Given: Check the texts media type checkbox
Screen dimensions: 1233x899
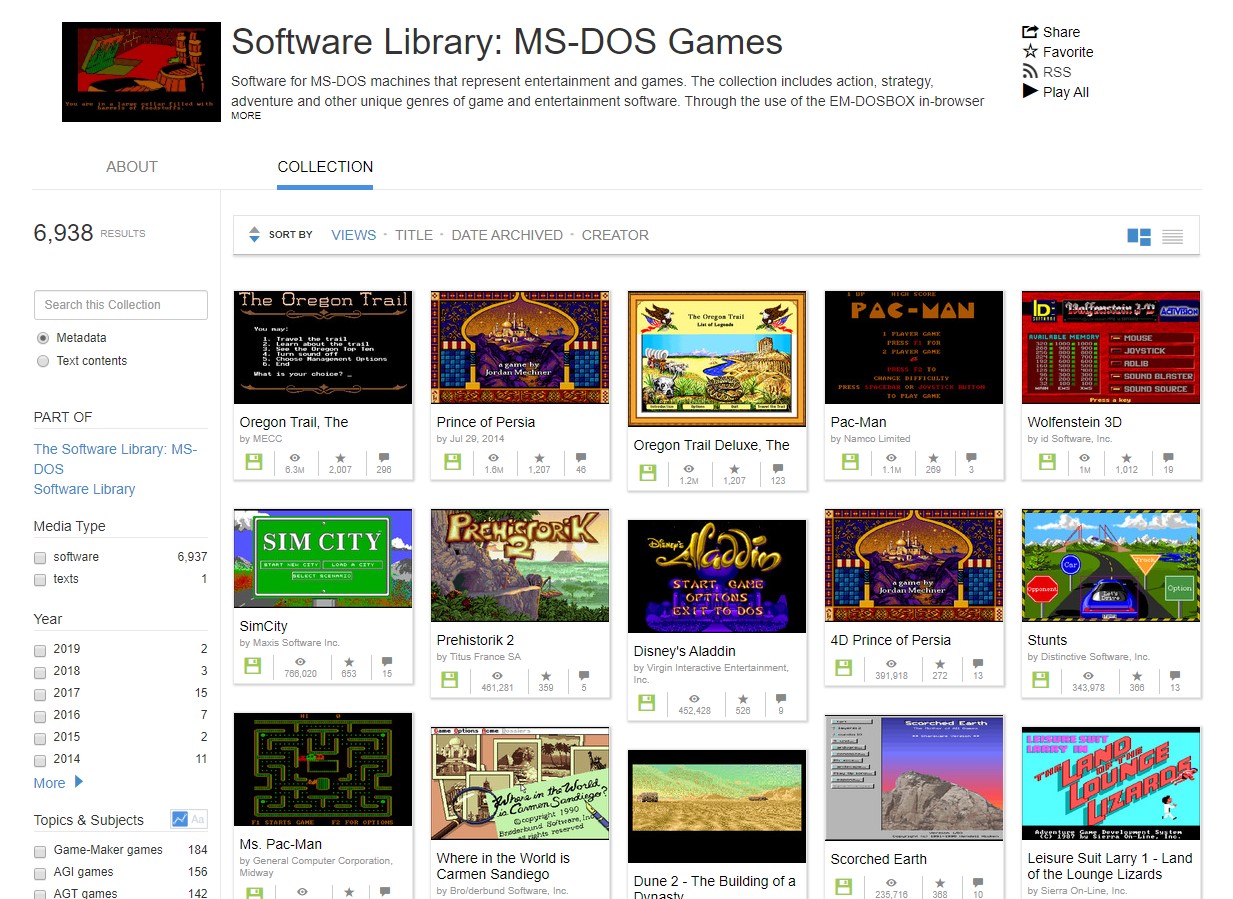Looking at the screenshot, I should coord(40,580).
